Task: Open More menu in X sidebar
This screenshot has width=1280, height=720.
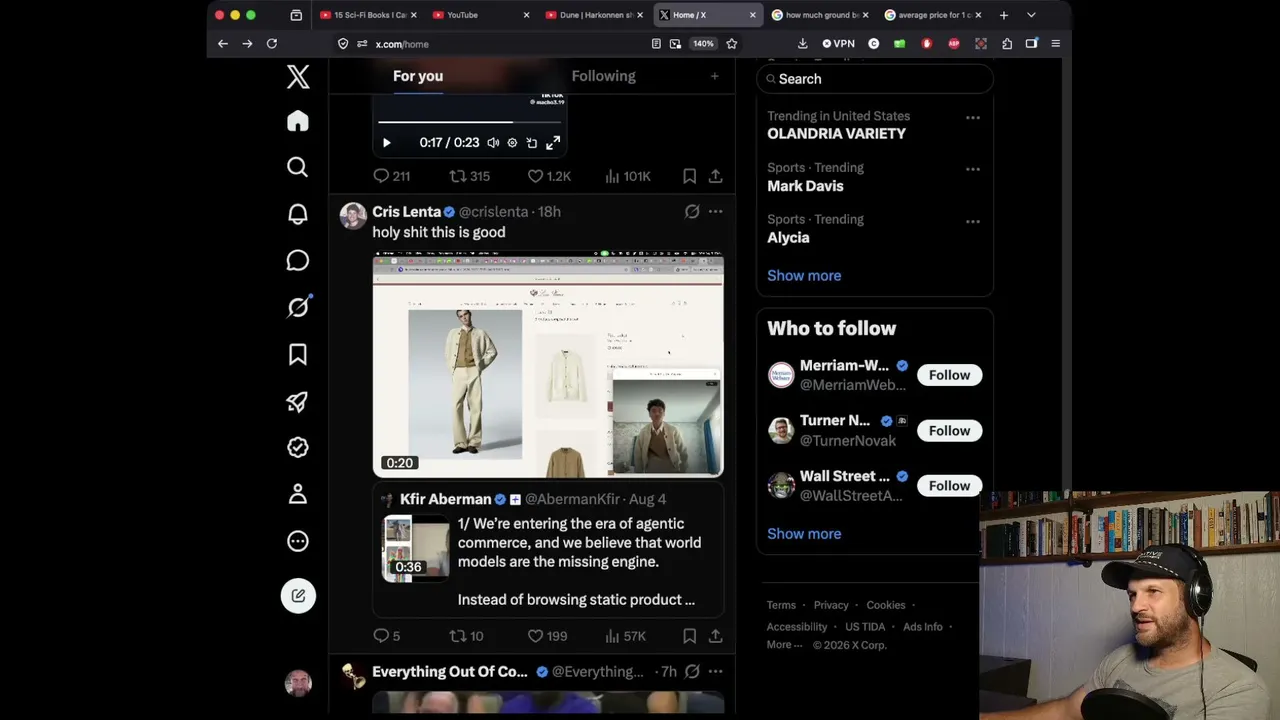Action: click(298, 541)
